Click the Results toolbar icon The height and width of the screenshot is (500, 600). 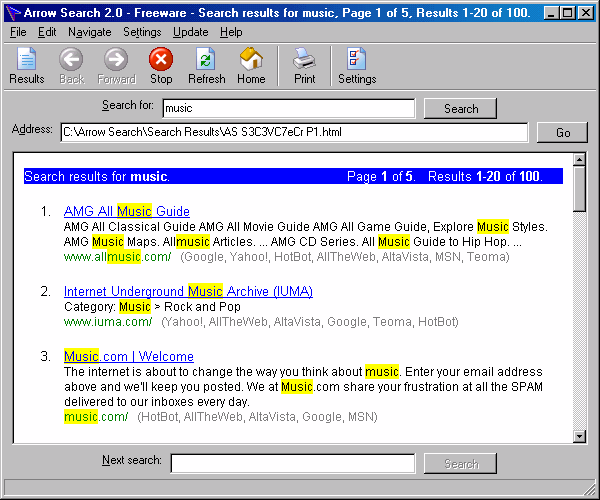27,59
